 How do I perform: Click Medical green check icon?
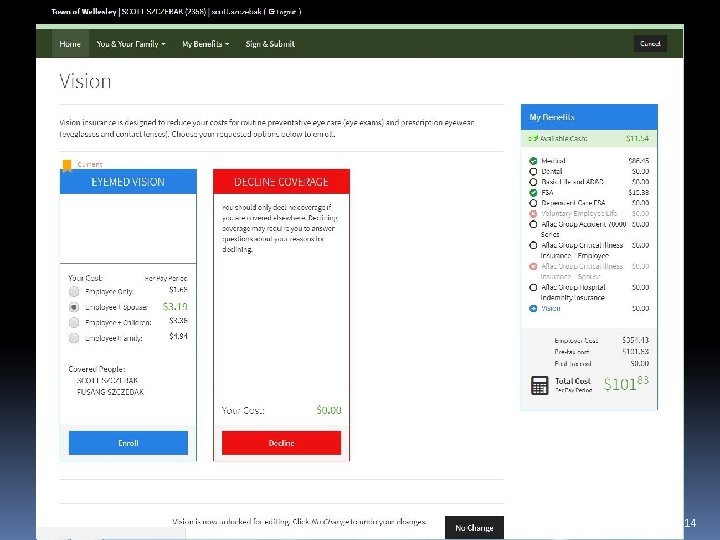tap(533, 161)
